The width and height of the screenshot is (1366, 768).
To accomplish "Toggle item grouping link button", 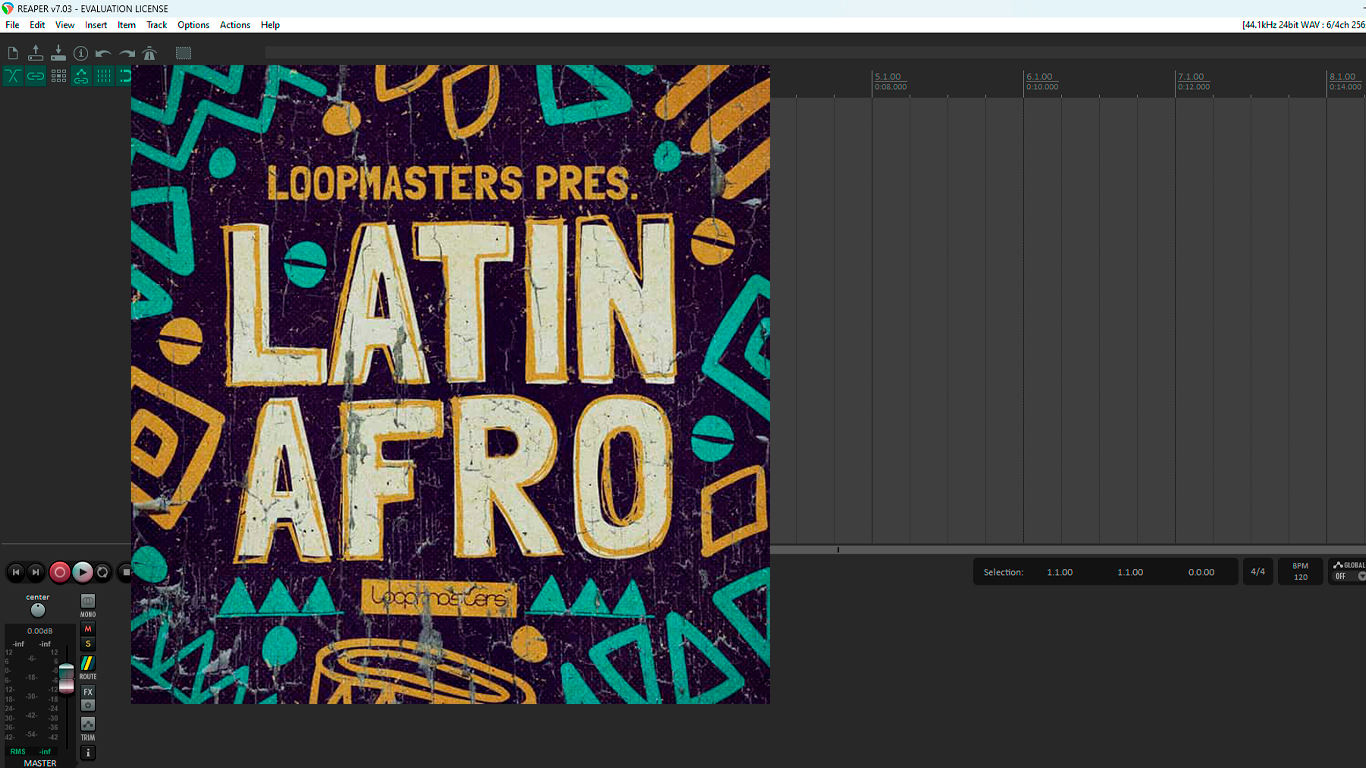I will coord(36,76).
